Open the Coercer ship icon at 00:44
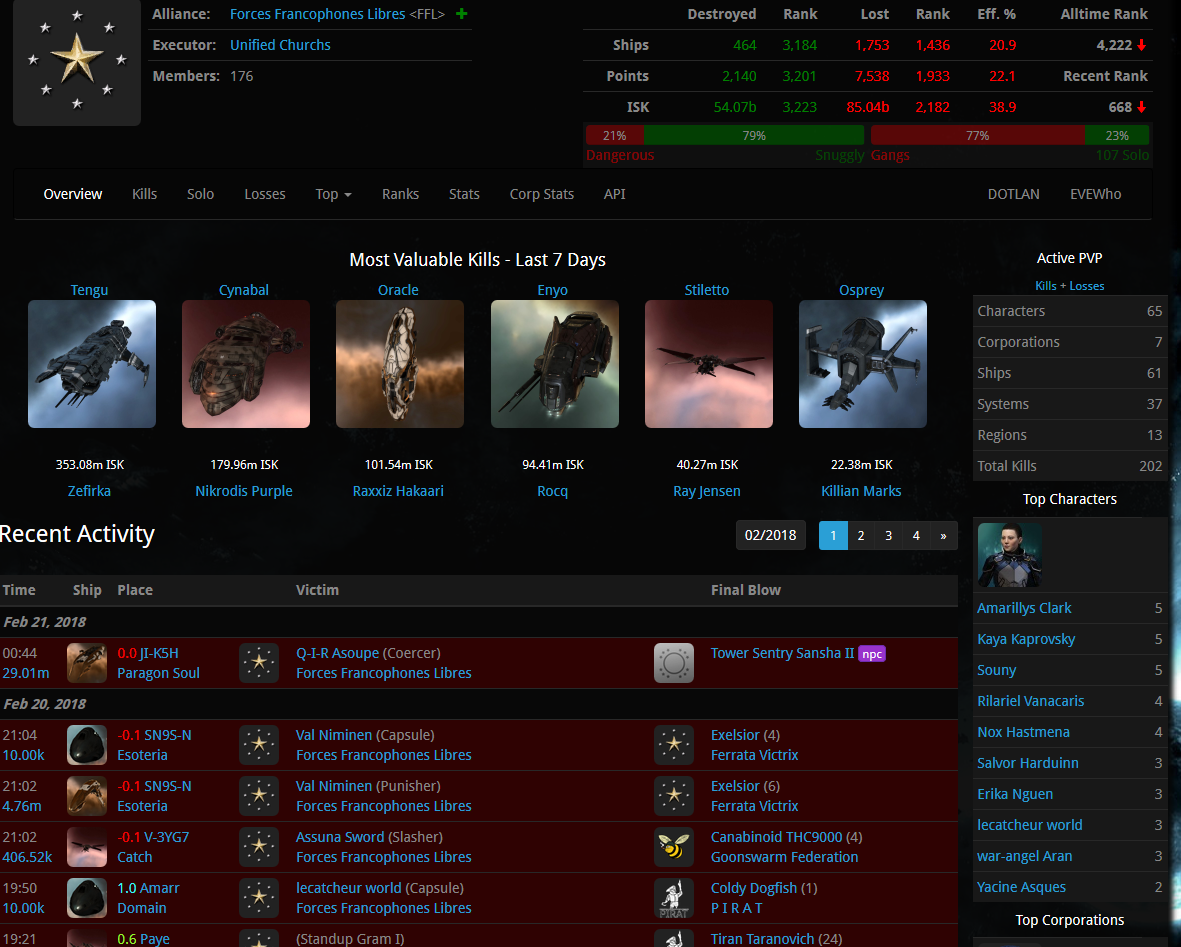This screenshot has width=1181, height=947. [x=87, y=663]
